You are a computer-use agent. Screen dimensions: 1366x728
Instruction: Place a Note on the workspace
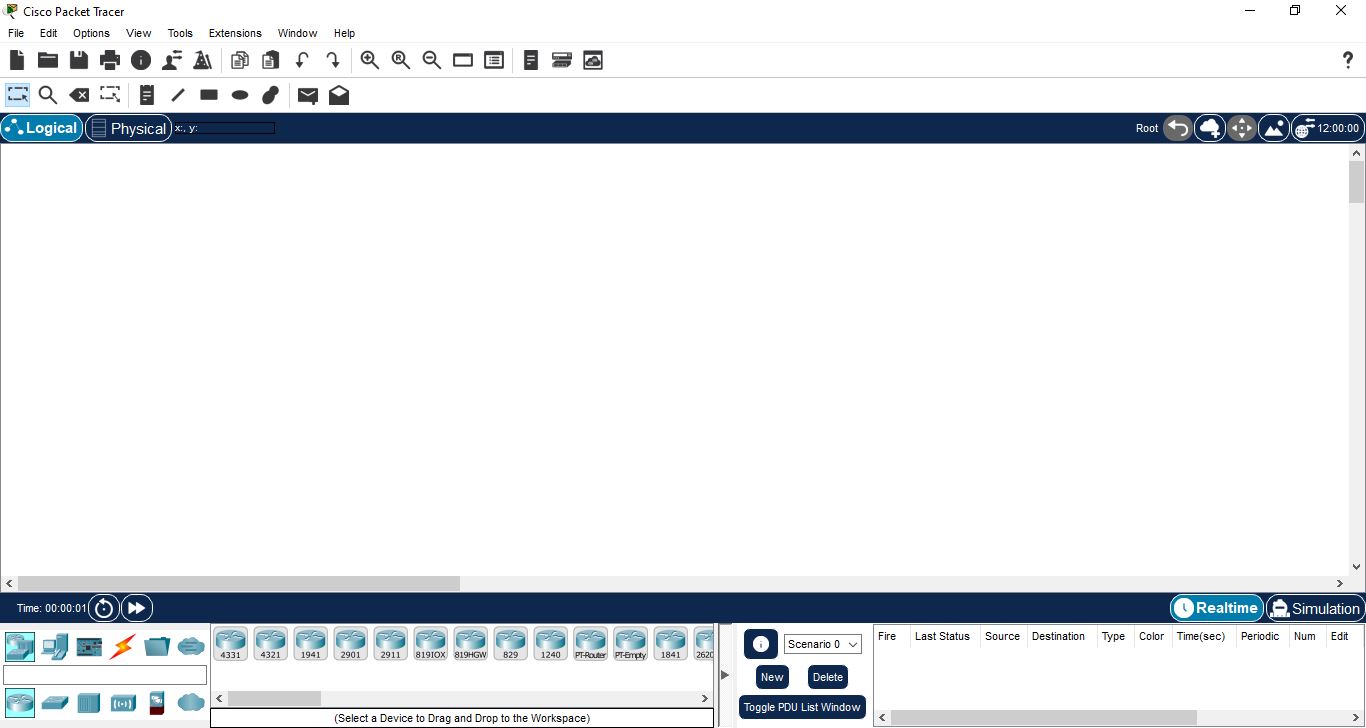click(x=147, y=95)
